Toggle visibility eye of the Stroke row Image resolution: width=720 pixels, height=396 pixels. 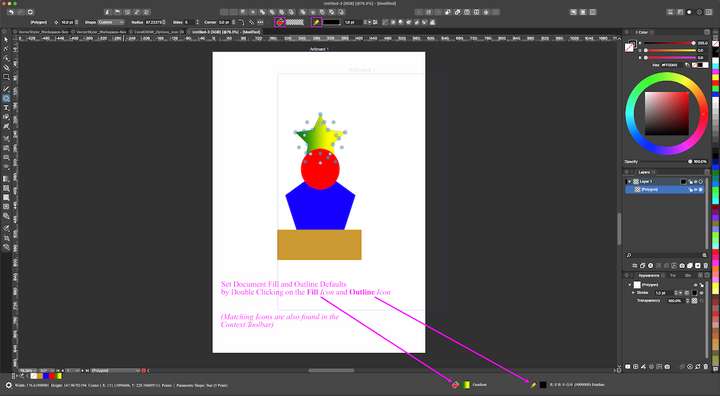(x=701, y=293)
